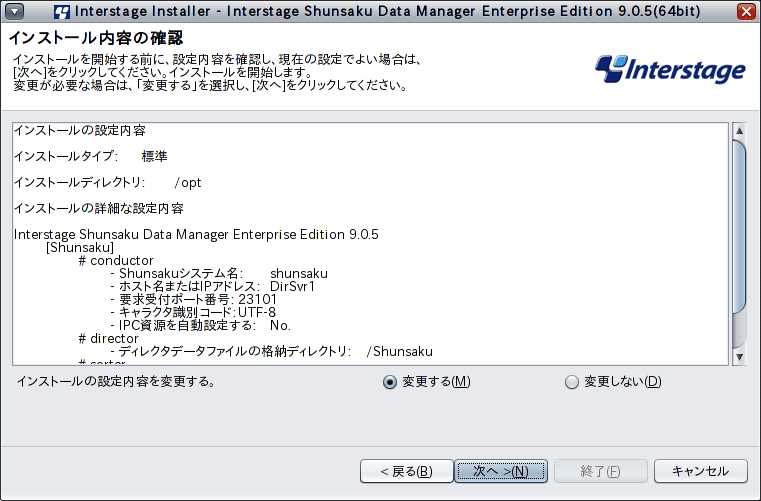
Task: Click the Interstage Installer title bar icon
Action: 62,11
